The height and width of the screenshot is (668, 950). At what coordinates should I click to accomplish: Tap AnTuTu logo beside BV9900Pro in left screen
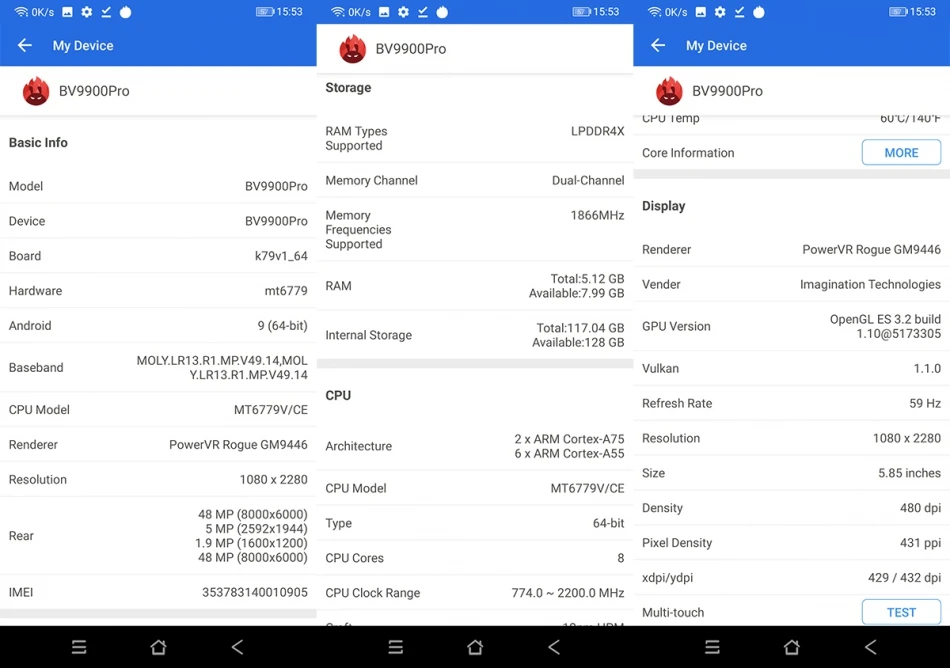pyautogui.click(x=36, y=91)
